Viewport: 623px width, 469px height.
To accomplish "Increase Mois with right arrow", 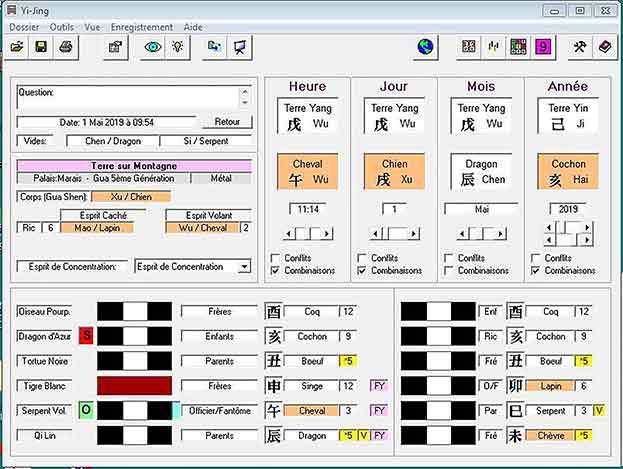I will pyautogui.click(x=500, y=234).
